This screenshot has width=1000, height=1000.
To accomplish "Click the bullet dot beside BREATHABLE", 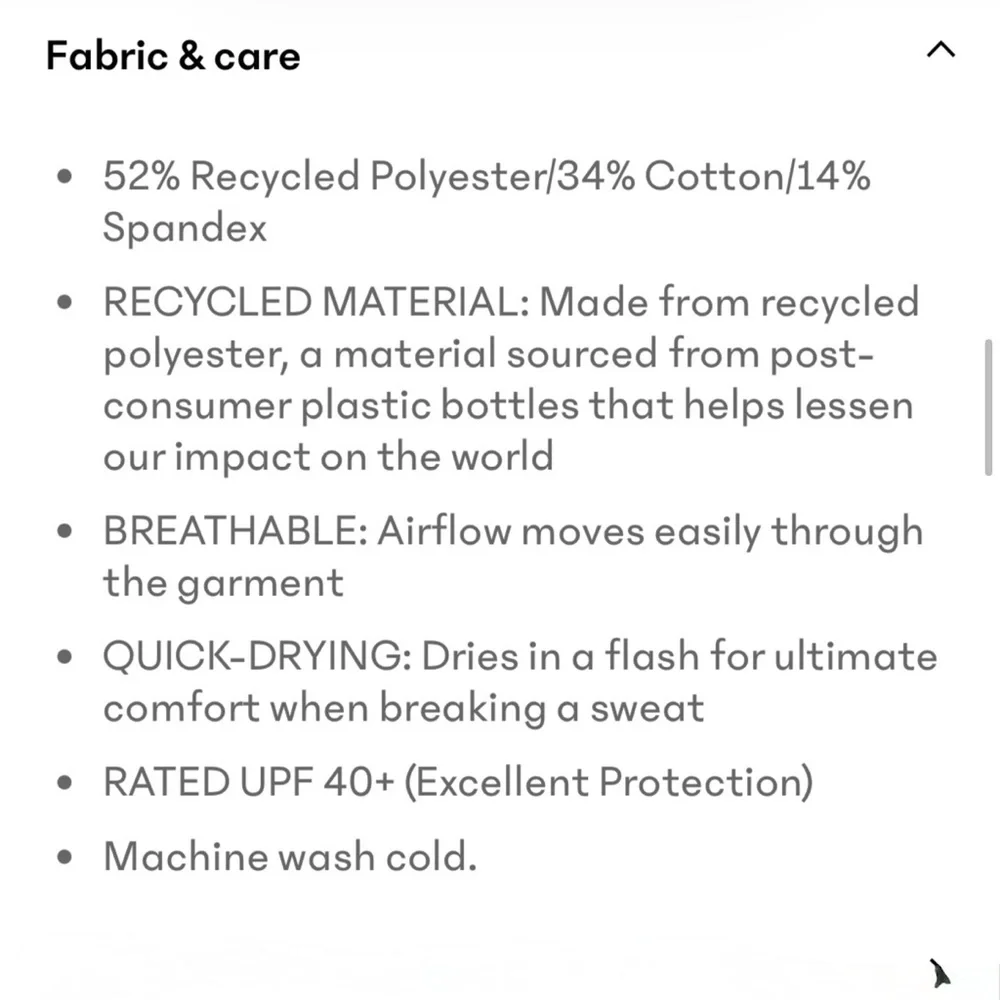I will click(x=66, y=533).
